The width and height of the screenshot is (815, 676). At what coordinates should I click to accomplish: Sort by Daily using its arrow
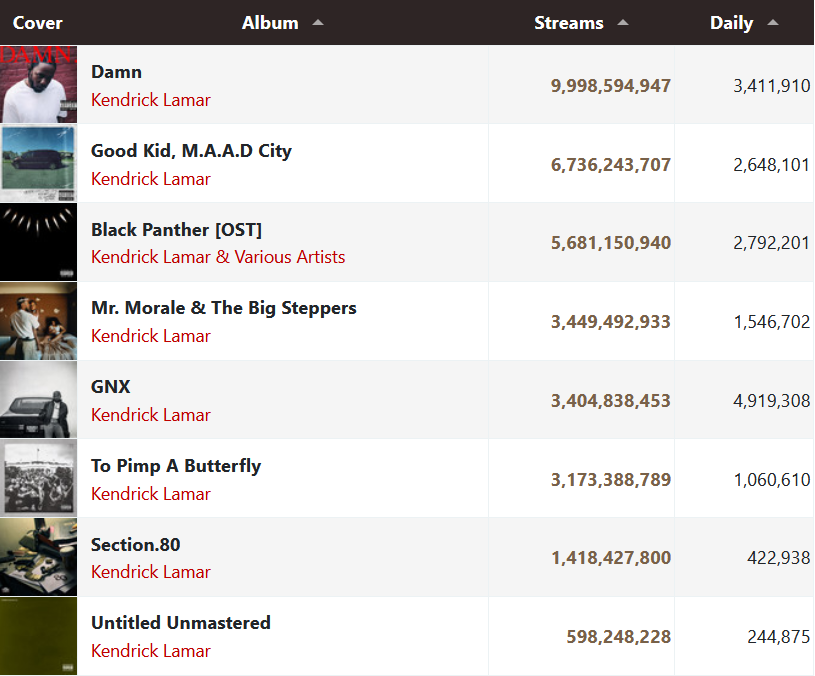pos(772,23)
